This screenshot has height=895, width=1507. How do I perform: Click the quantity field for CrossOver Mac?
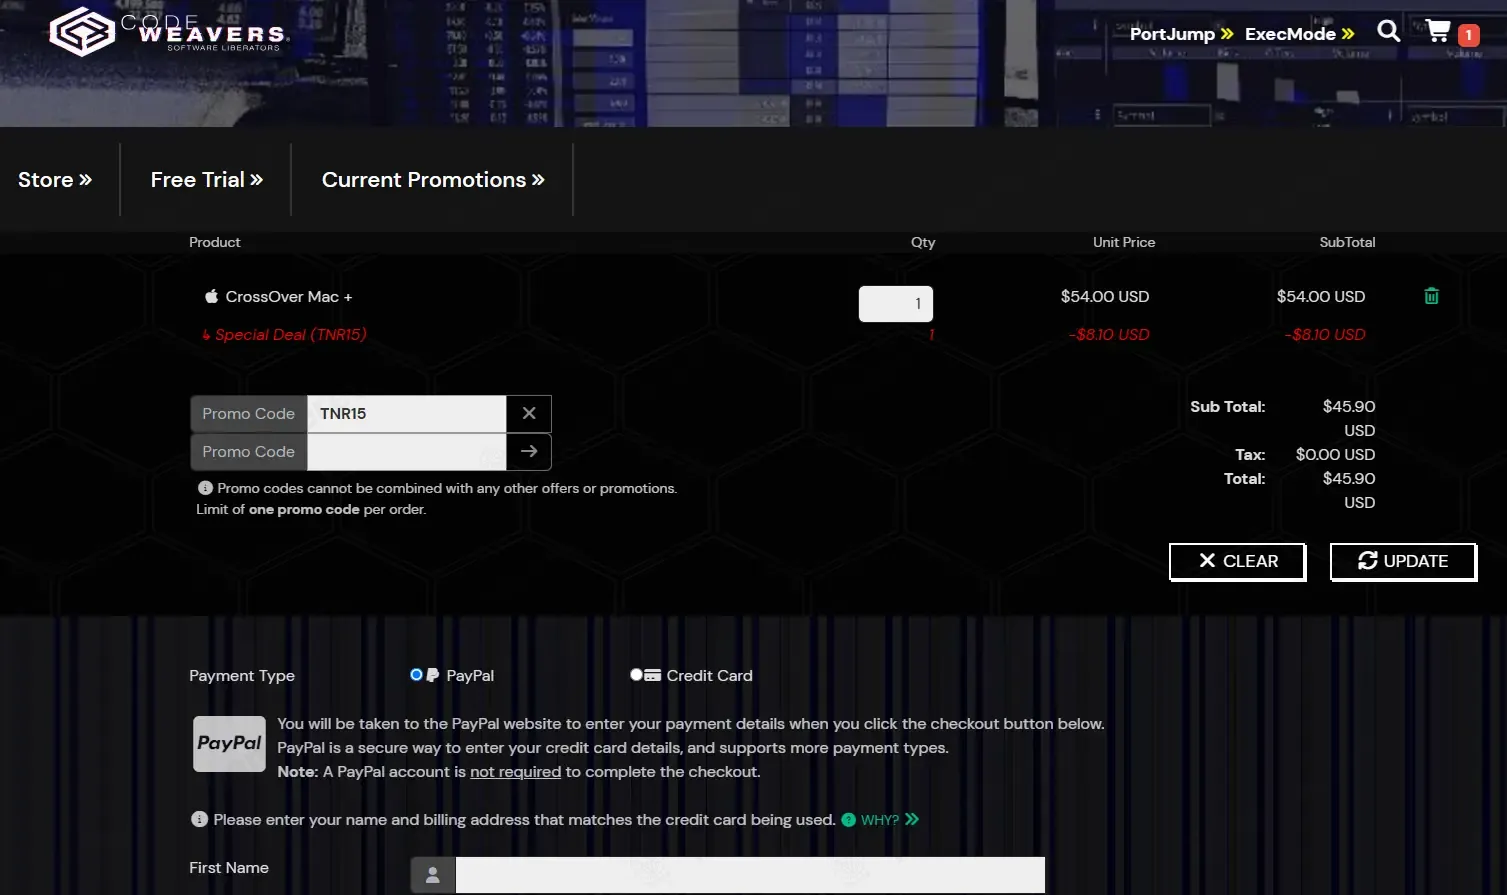point(896,304)
